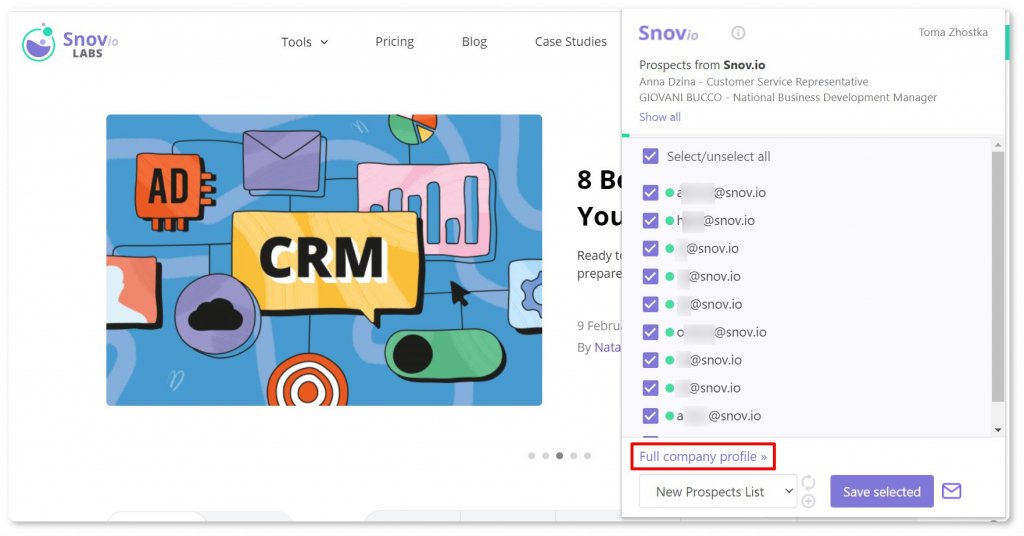This screenshot has height=536, width=1024.
Task: Click the envelope email icon
Action: click(x=952, y=491)
